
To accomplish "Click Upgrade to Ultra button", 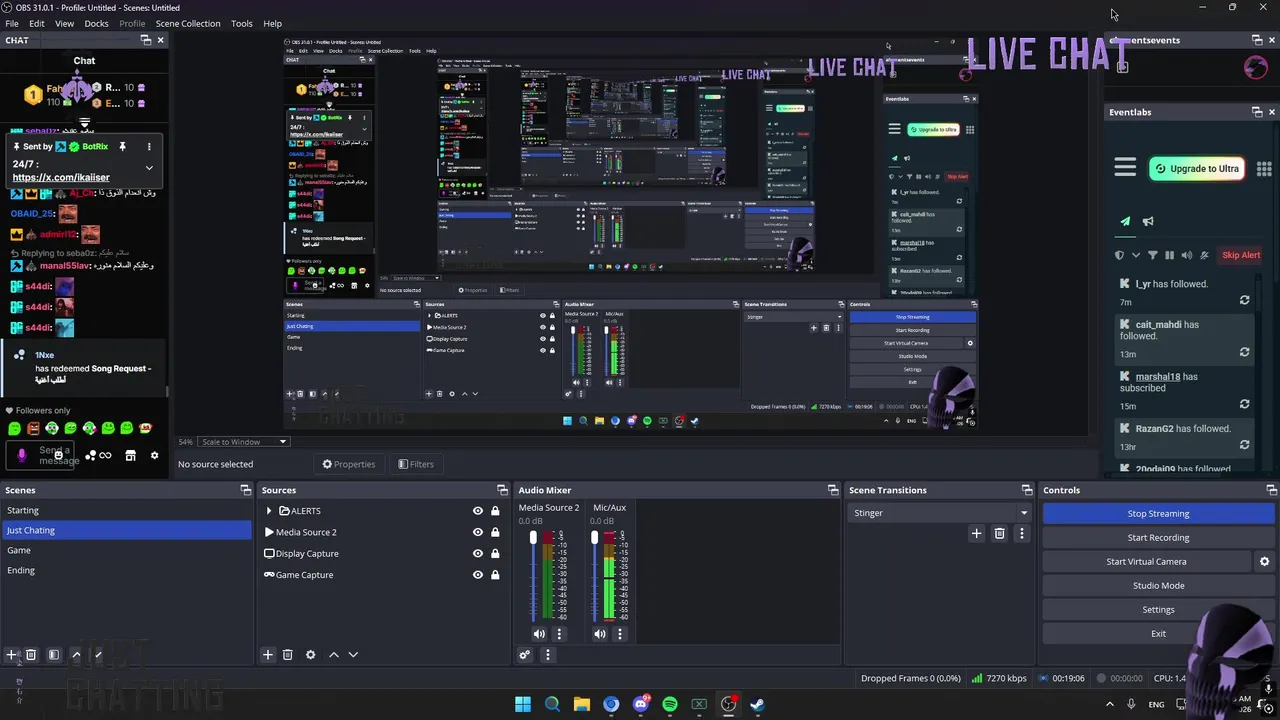I will click(1197, 169).
